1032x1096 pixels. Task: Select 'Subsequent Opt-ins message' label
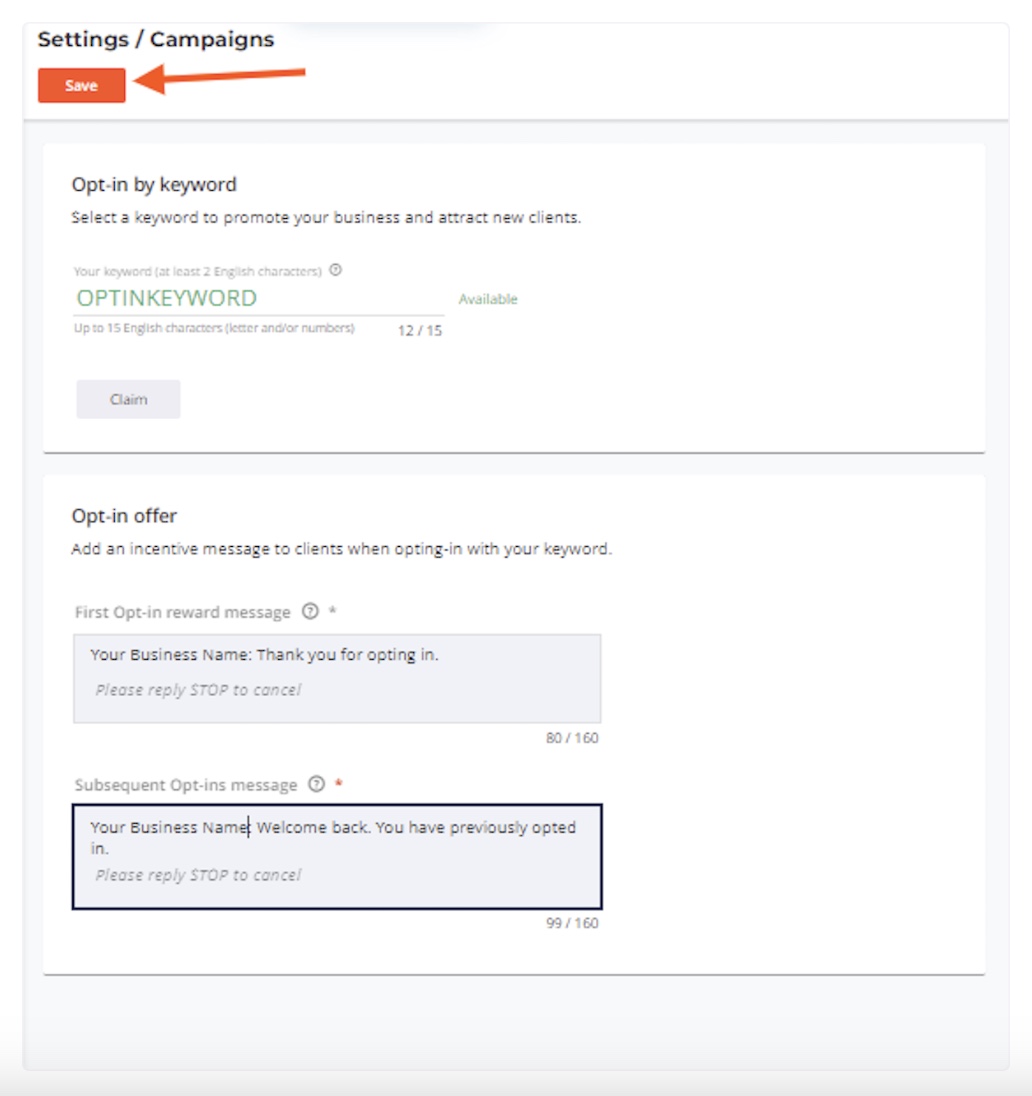click(x=186, y=785)
